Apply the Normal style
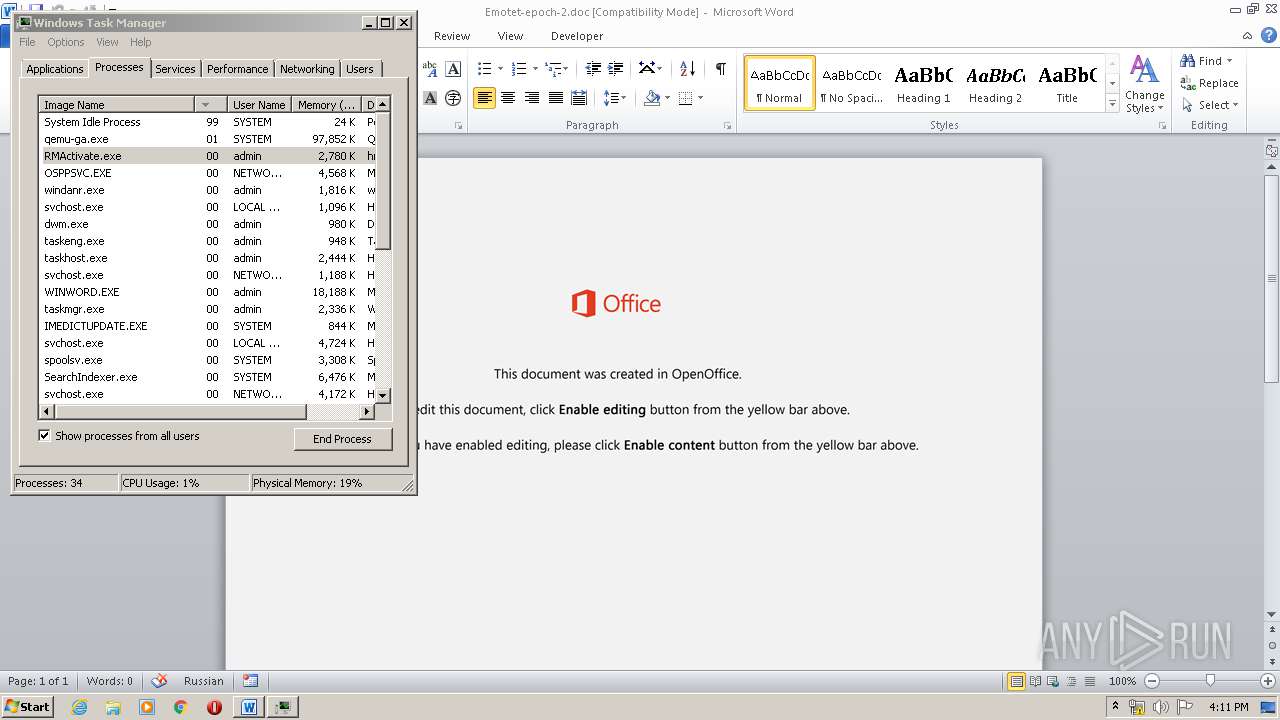The width and height of the screenshot is (1280, 720). coord(779,83)
